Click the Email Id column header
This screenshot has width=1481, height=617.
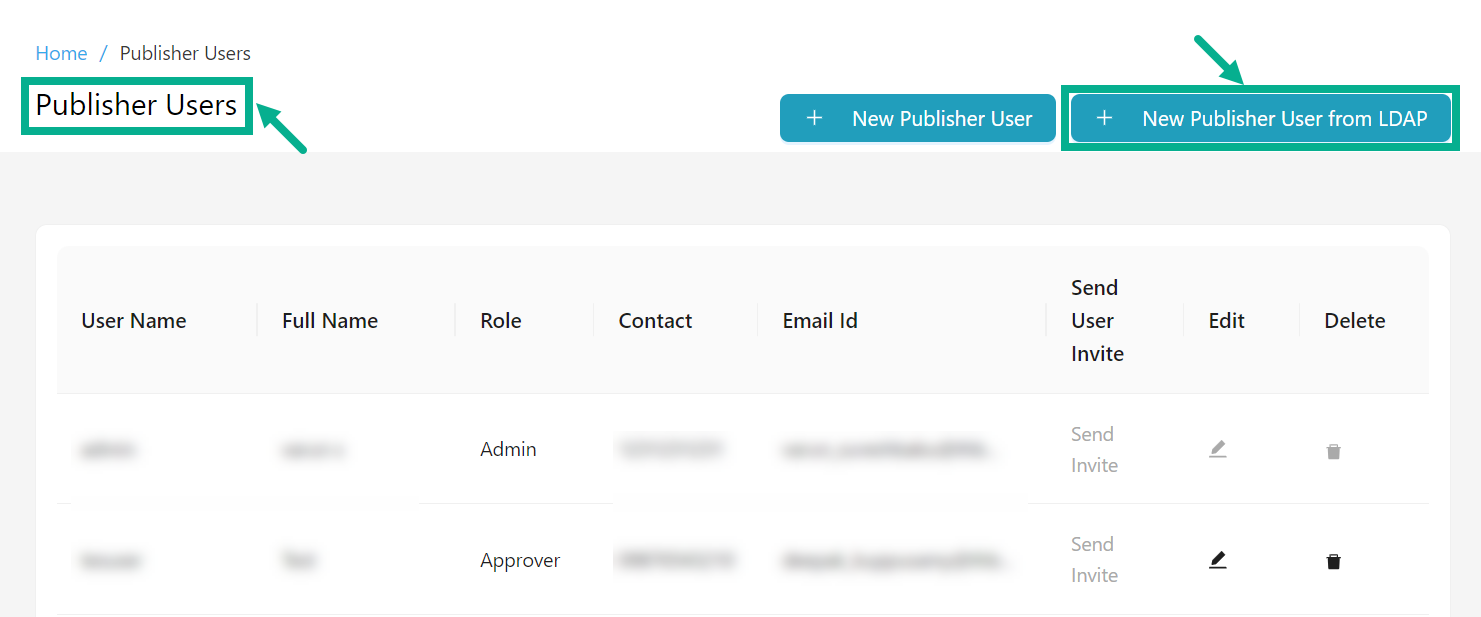[x=819, y=320]
